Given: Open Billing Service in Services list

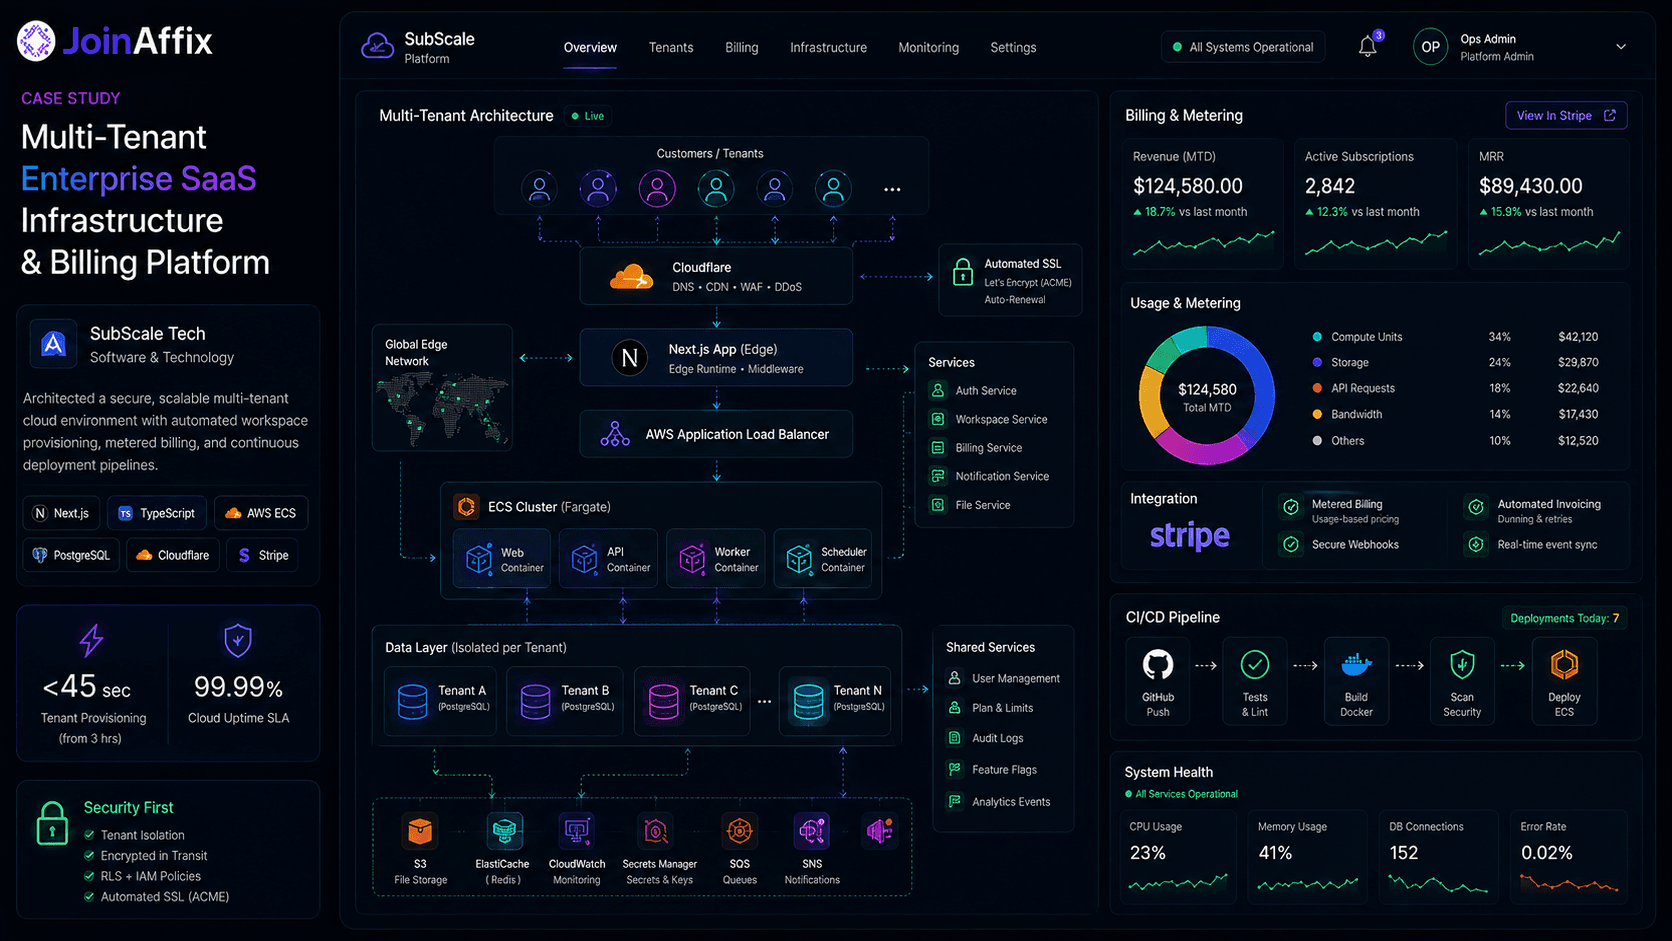Looking at the screenshot, I should pos(976,448).
